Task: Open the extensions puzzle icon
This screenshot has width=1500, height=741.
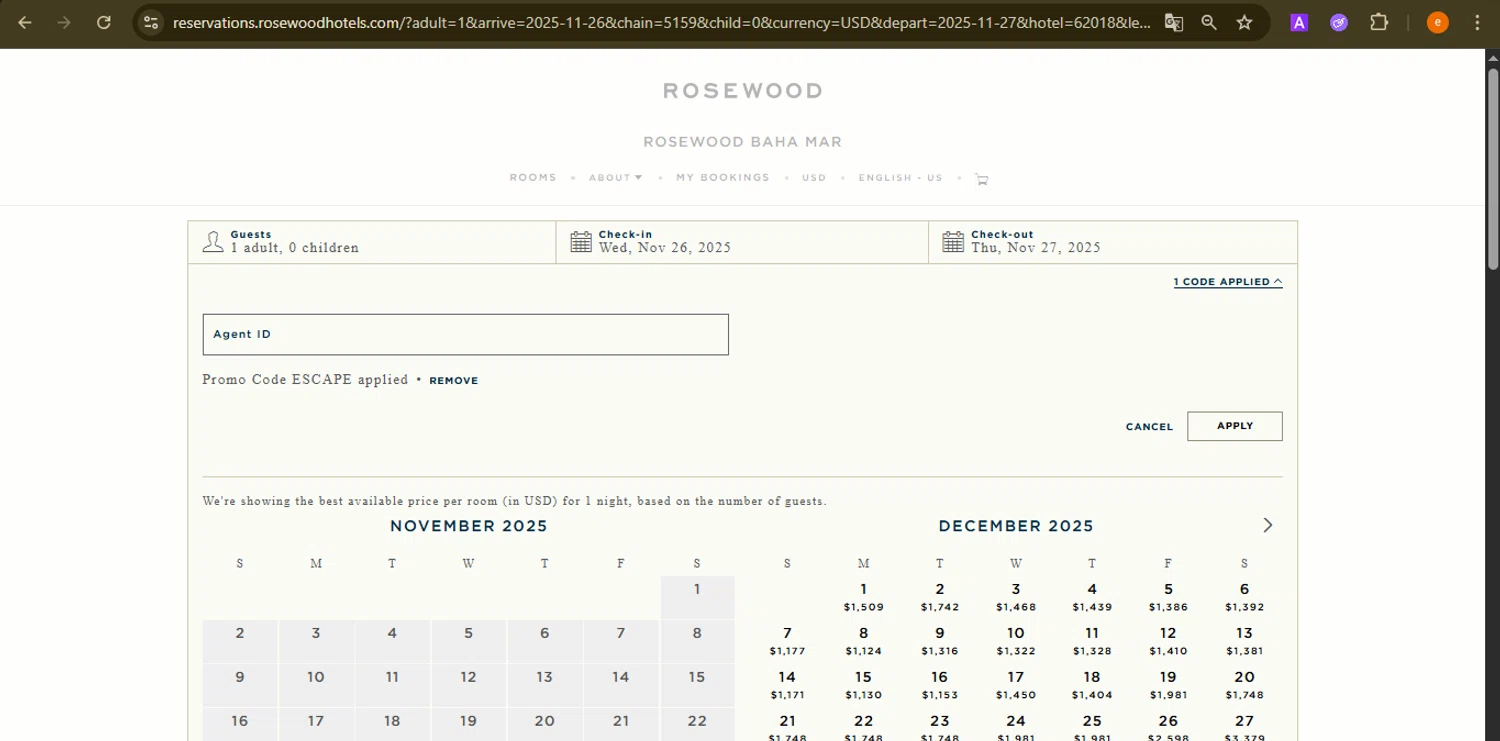Action: (1379, 22)
